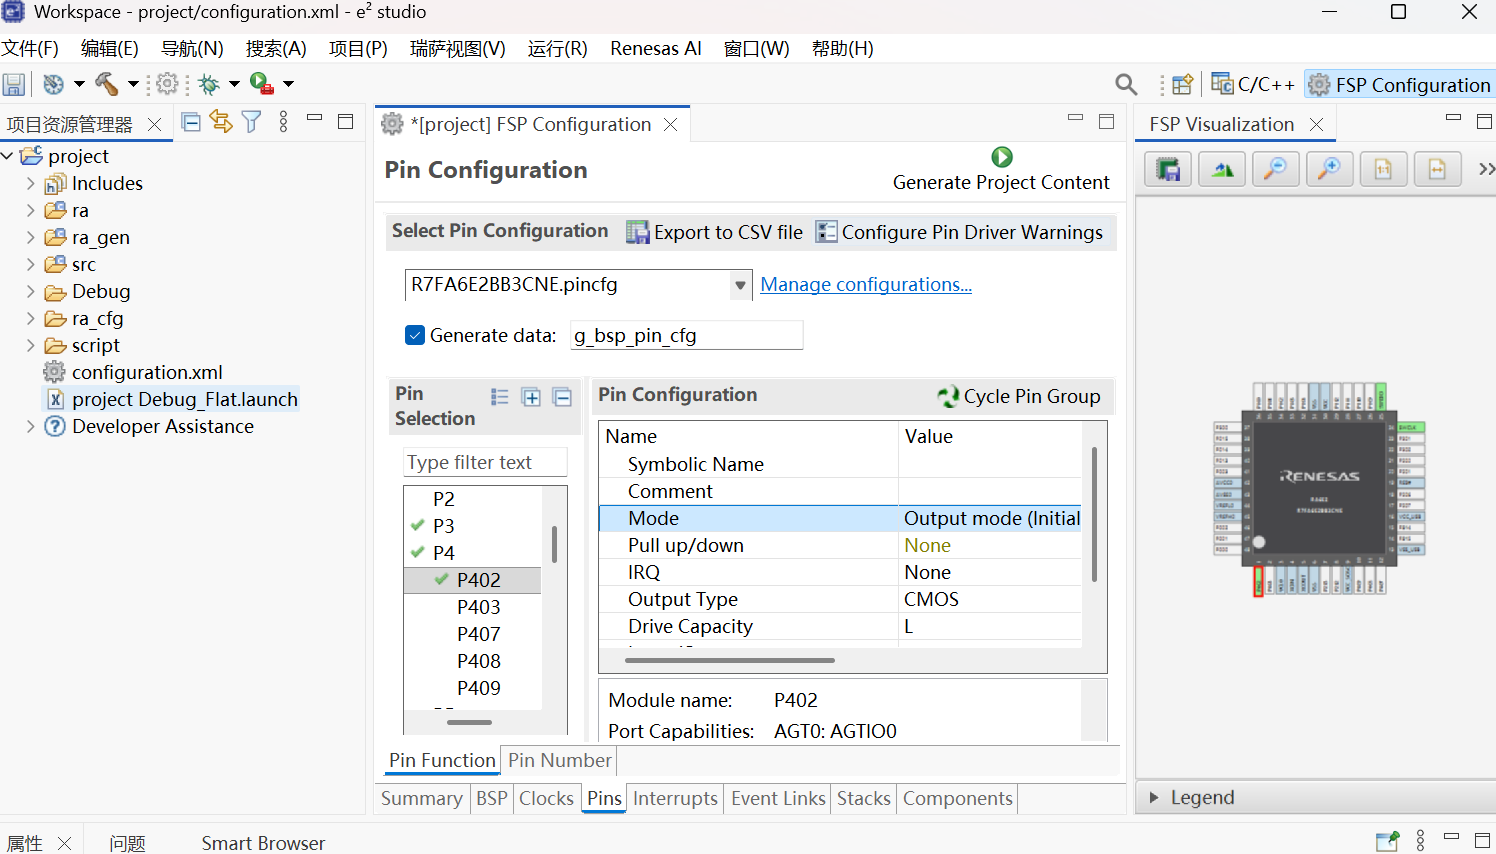The height and width of the screenshot is (854, 1496).
Task: Collapse all pins in Pin Selection
Action: tap(563, 397)
